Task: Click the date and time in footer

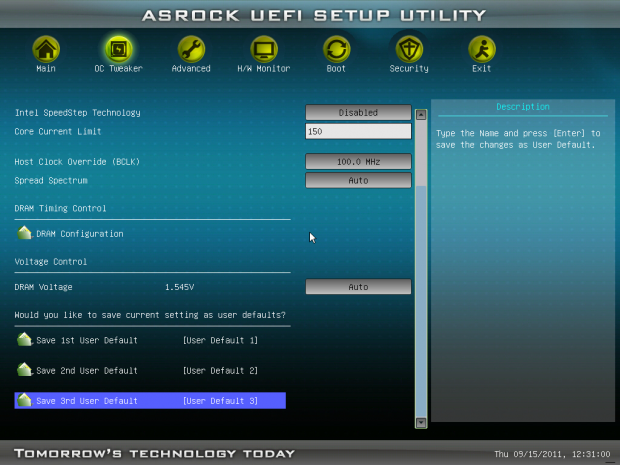Action: 552,454
